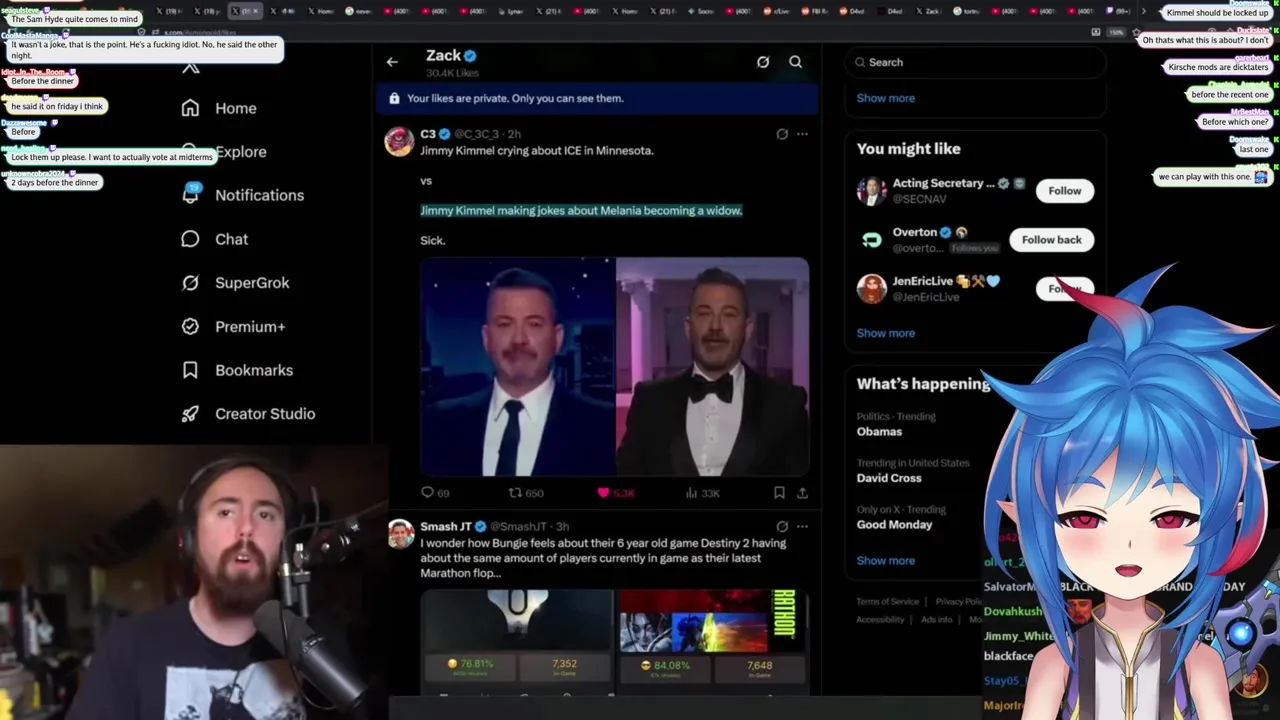Open the Ads info footer link
Image resolution: width=1280 pixels, height=720 pixels.
(x=936, y=620)
